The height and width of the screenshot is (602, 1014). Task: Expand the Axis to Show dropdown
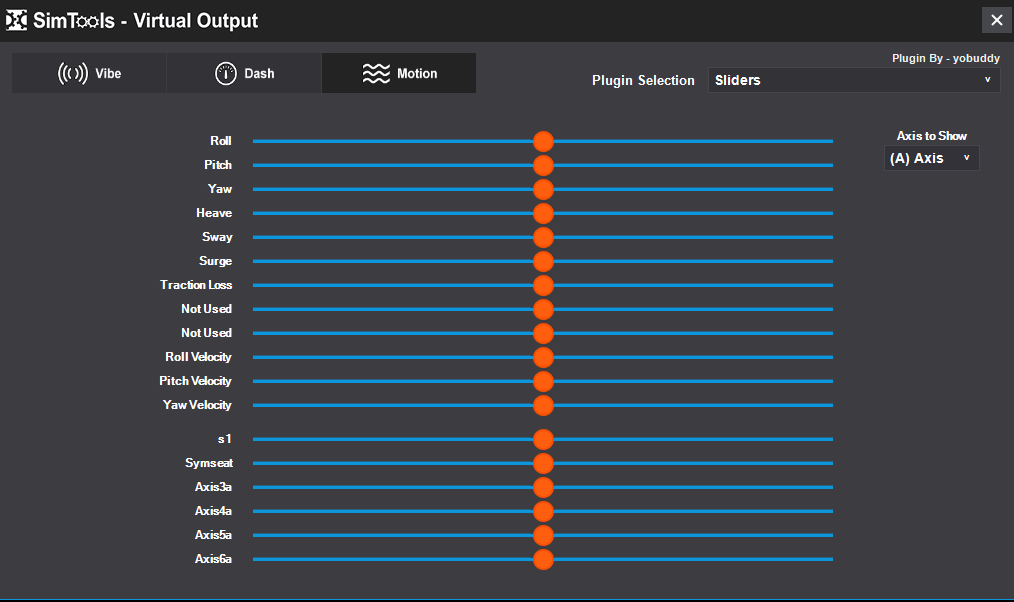(x=931, y=158)
